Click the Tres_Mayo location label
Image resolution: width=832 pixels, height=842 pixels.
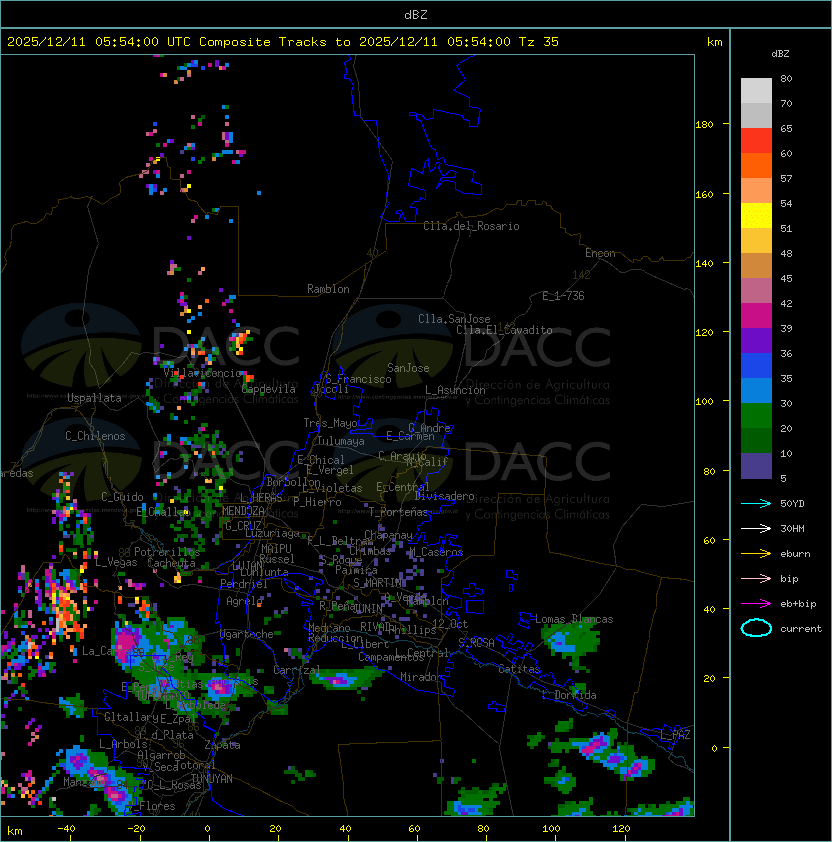330,423
